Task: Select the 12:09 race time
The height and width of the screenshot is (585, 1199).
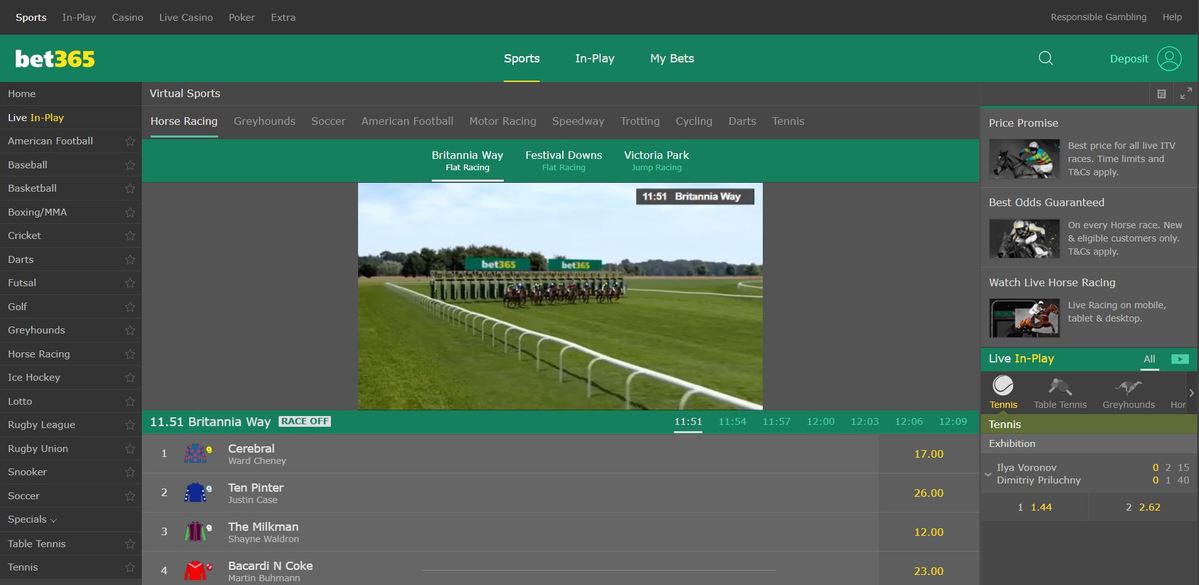Action: pos(953,421)
